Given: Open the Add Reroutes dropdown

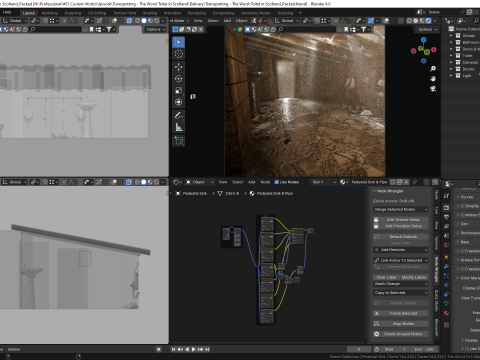Looking at the screenshot, I should pos(400,250).
